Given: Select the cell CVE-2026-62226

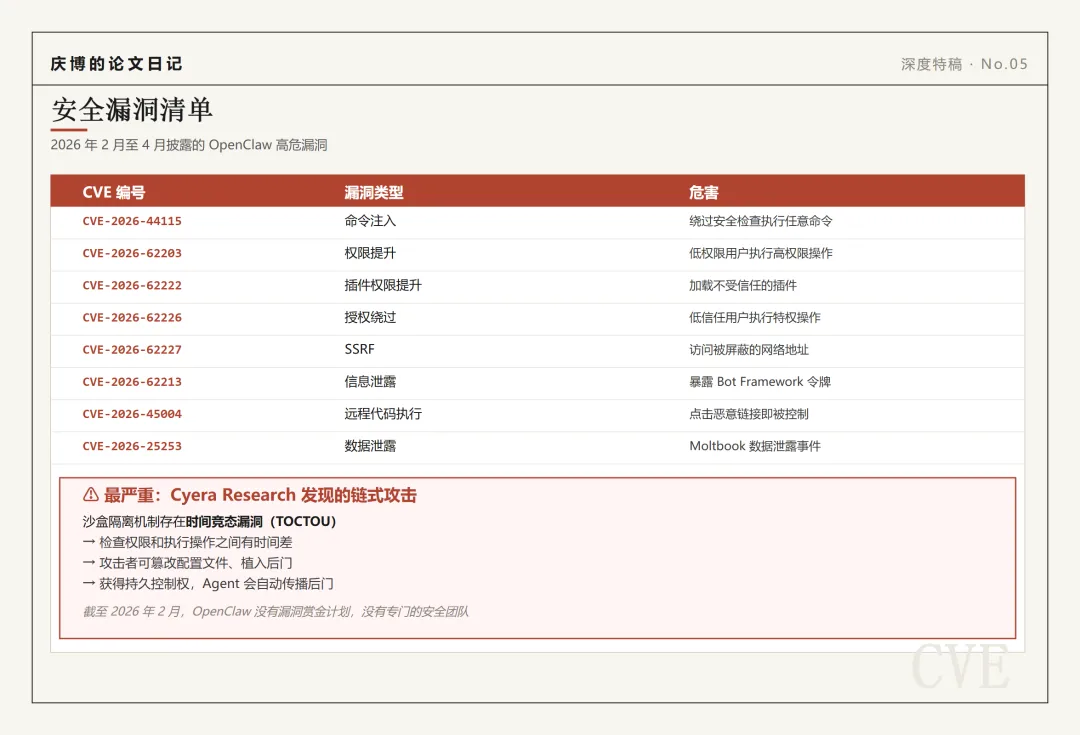Looking at the screenshot, I should tap(132, 318).
